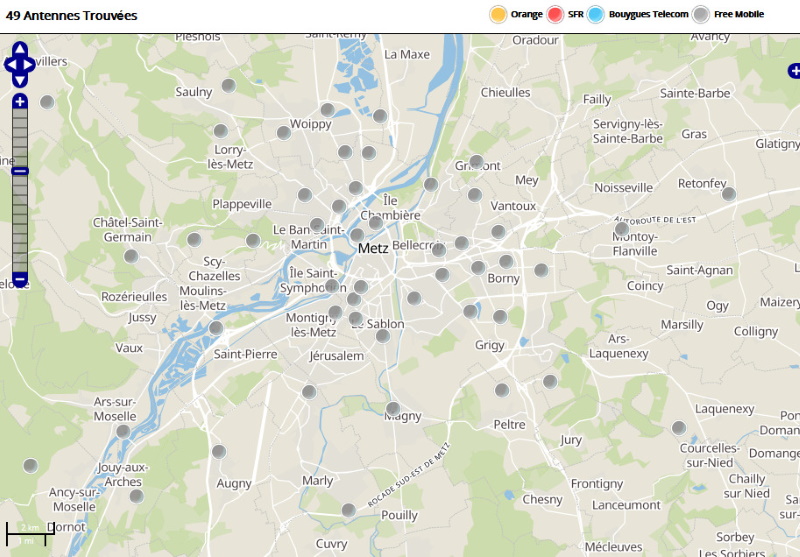Click the Frontigny place name
The image size is (800, 557).
point(596,484)
